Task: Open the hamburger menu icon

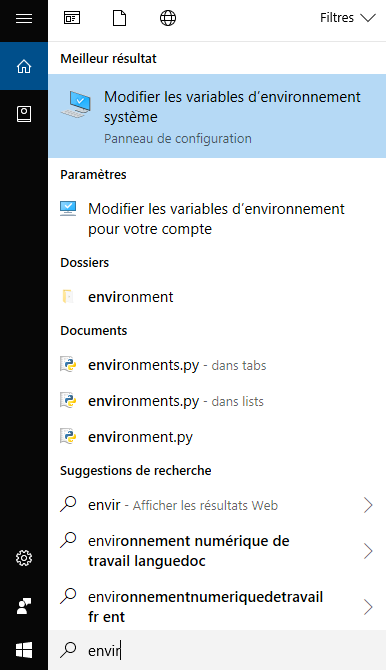Action: [24, 18]
